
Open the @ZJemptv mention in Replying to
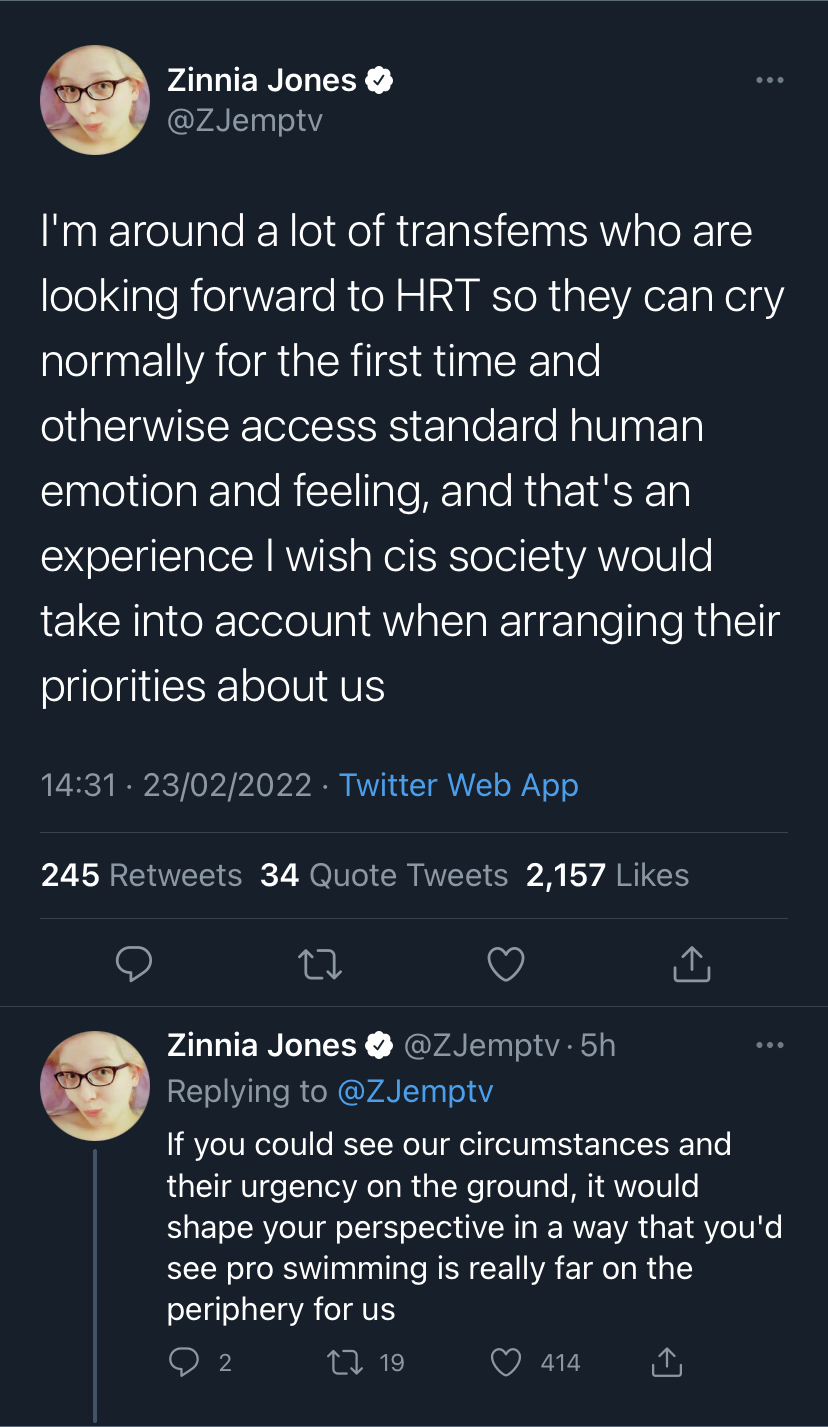(x=415, y=1091)
